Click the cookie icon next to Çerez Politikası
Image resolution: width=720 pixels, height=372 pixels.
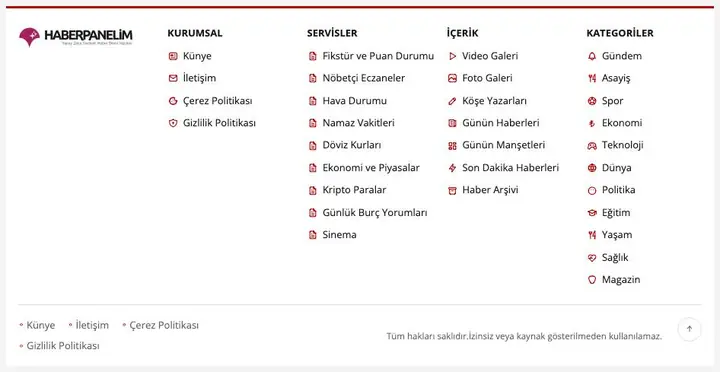click(x=173, y=101)
